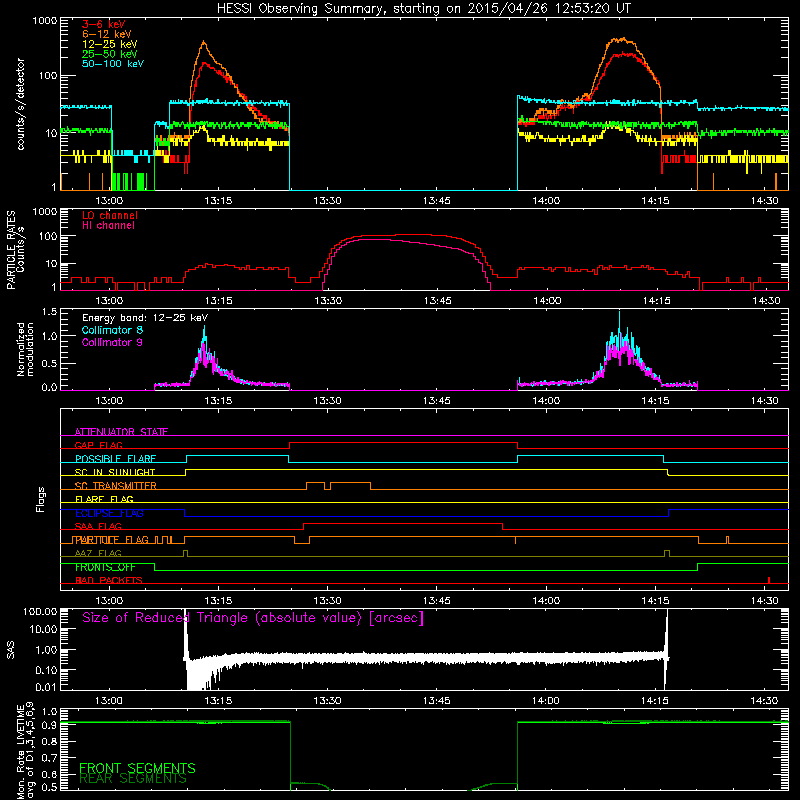Click the Energy band: 12-25 keV label
Viewport: 800px width, 800px height.
tap(145, 318)
